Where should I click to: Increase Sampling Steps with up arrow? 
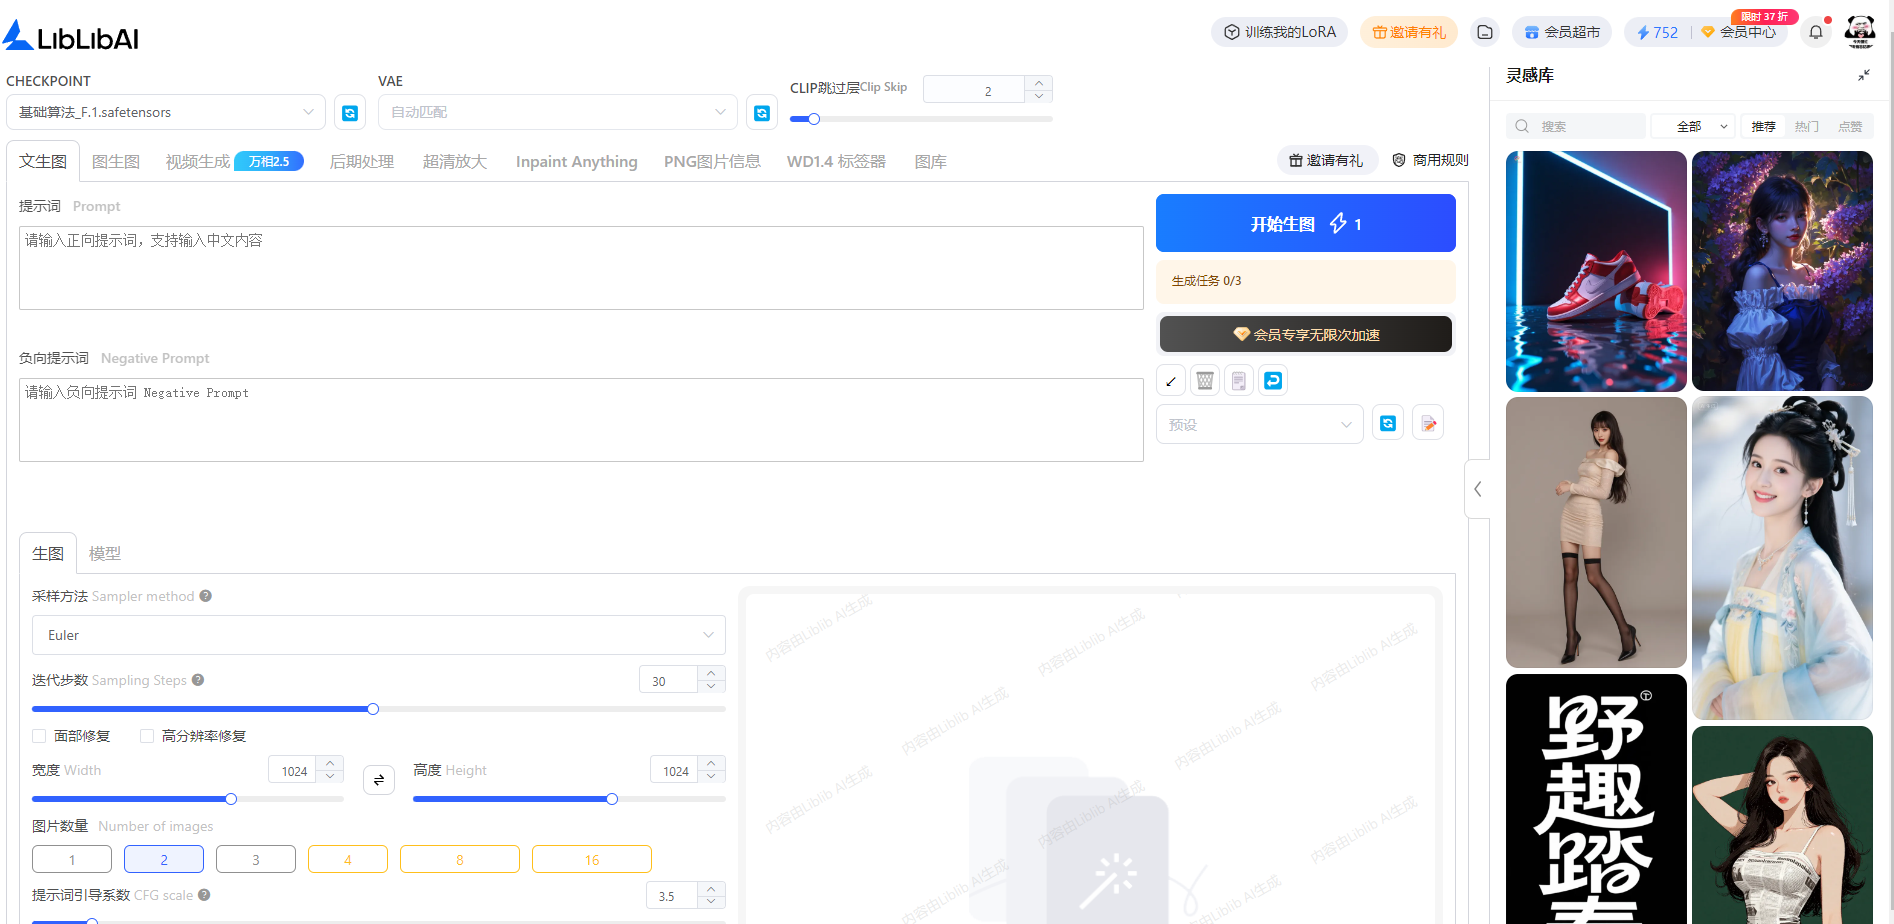coord(711,673)
